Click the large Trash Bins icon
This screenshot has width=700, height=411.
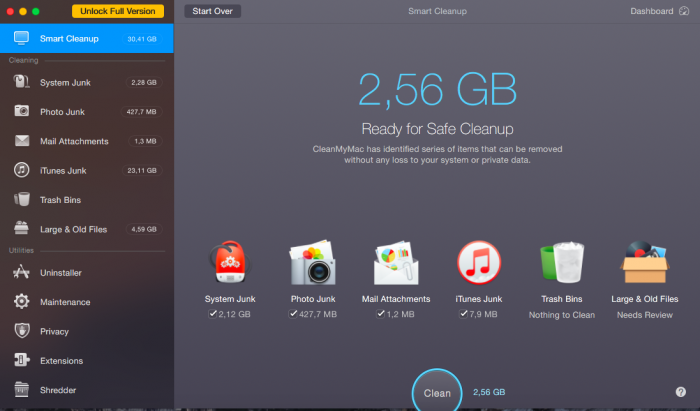pyautogui.click(x=562, y=263)
